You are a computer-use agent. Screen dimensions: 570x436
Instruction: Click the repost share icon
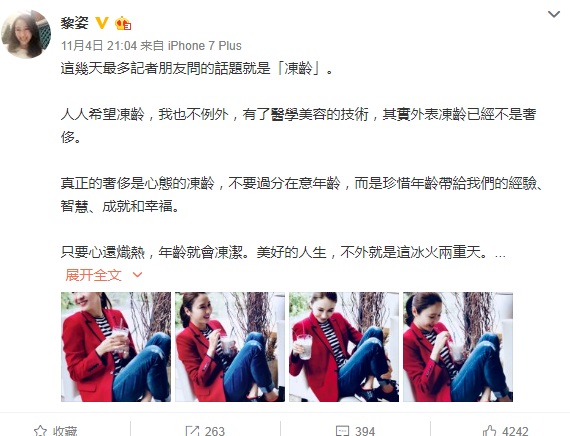(192, 431)
